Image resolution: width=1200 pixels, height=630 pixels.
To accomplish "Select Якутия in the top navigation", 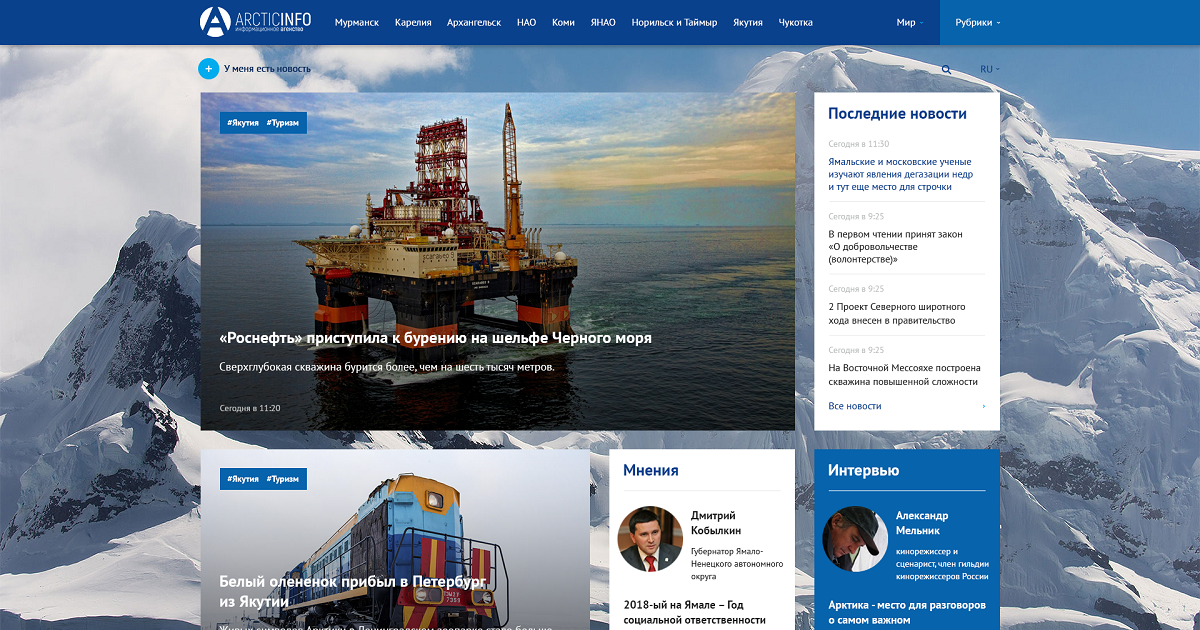I will pos(748,22).
